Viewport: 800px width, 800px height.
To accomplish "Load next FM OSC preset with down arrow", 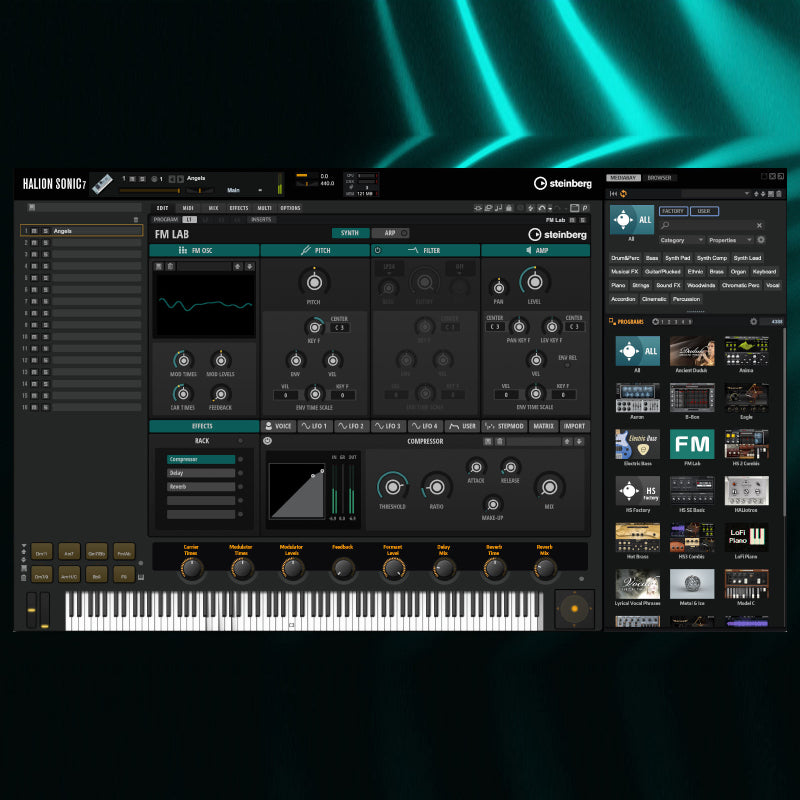I will point(249,266).
